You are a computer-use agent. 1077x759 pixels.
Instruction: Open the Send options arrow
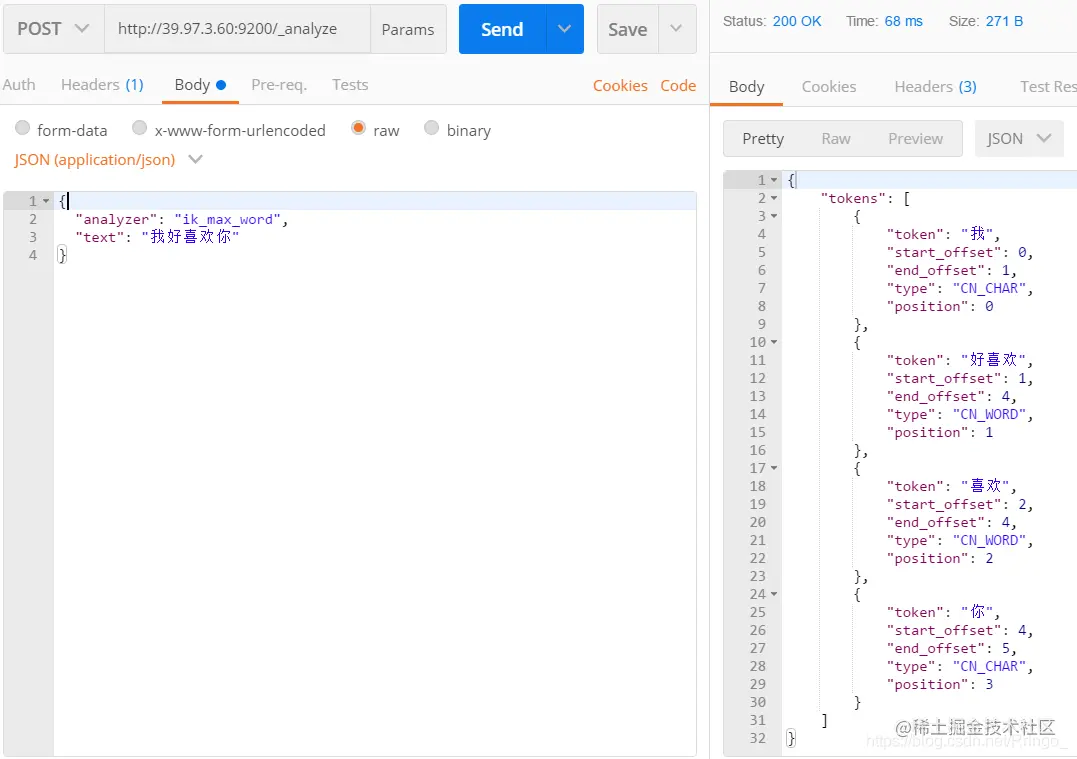[565, 29]
